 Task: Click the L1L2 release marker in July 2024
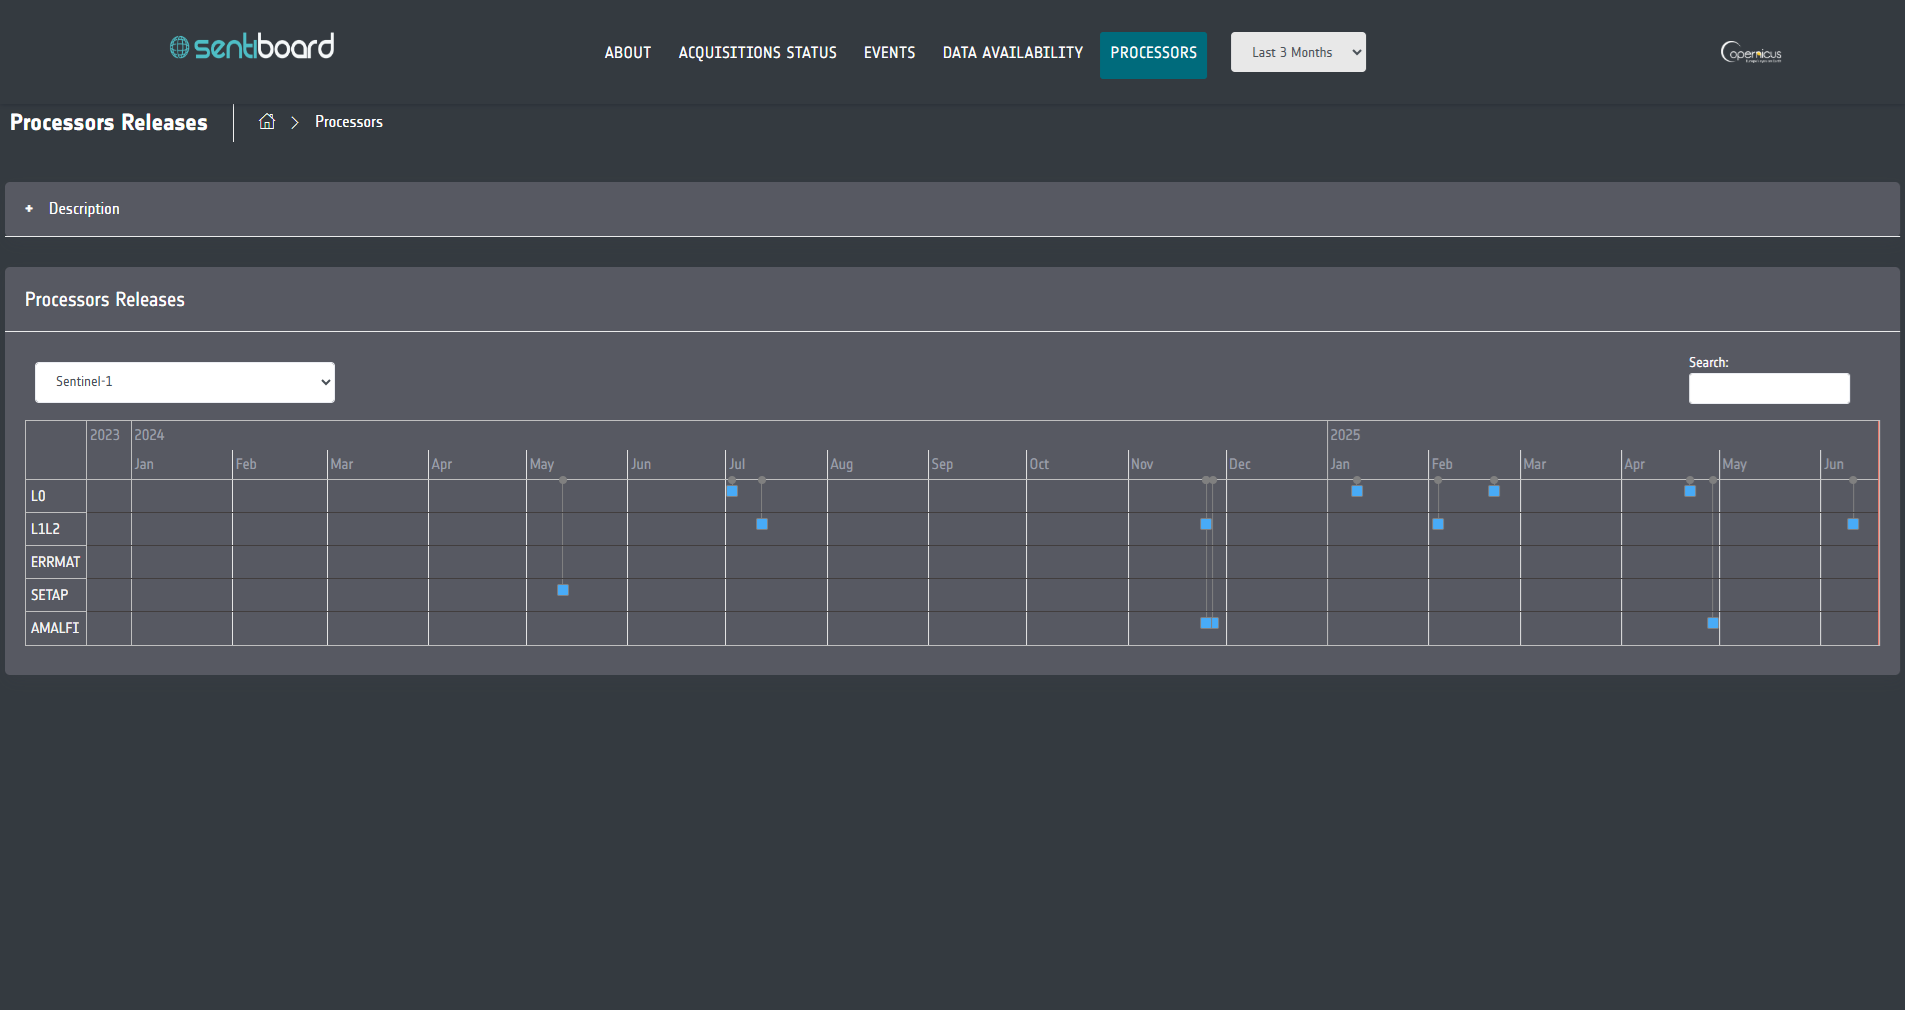[x=762, y=524]
